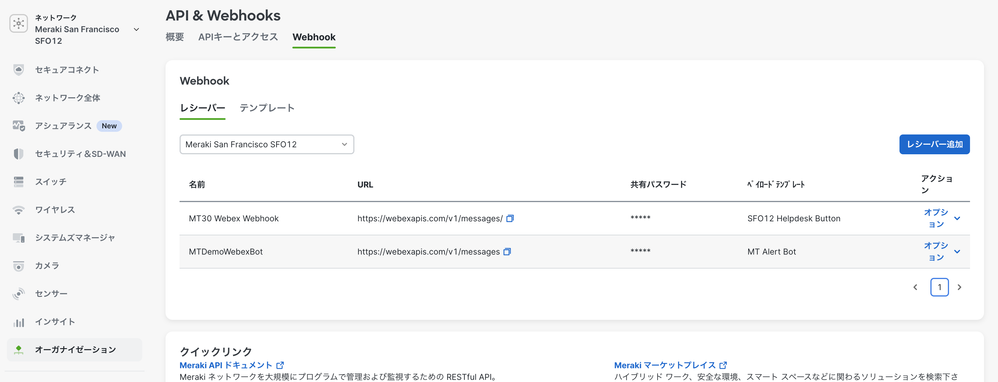Click external-link icon beside Meraki API ドキュメント

coord(280,365)
